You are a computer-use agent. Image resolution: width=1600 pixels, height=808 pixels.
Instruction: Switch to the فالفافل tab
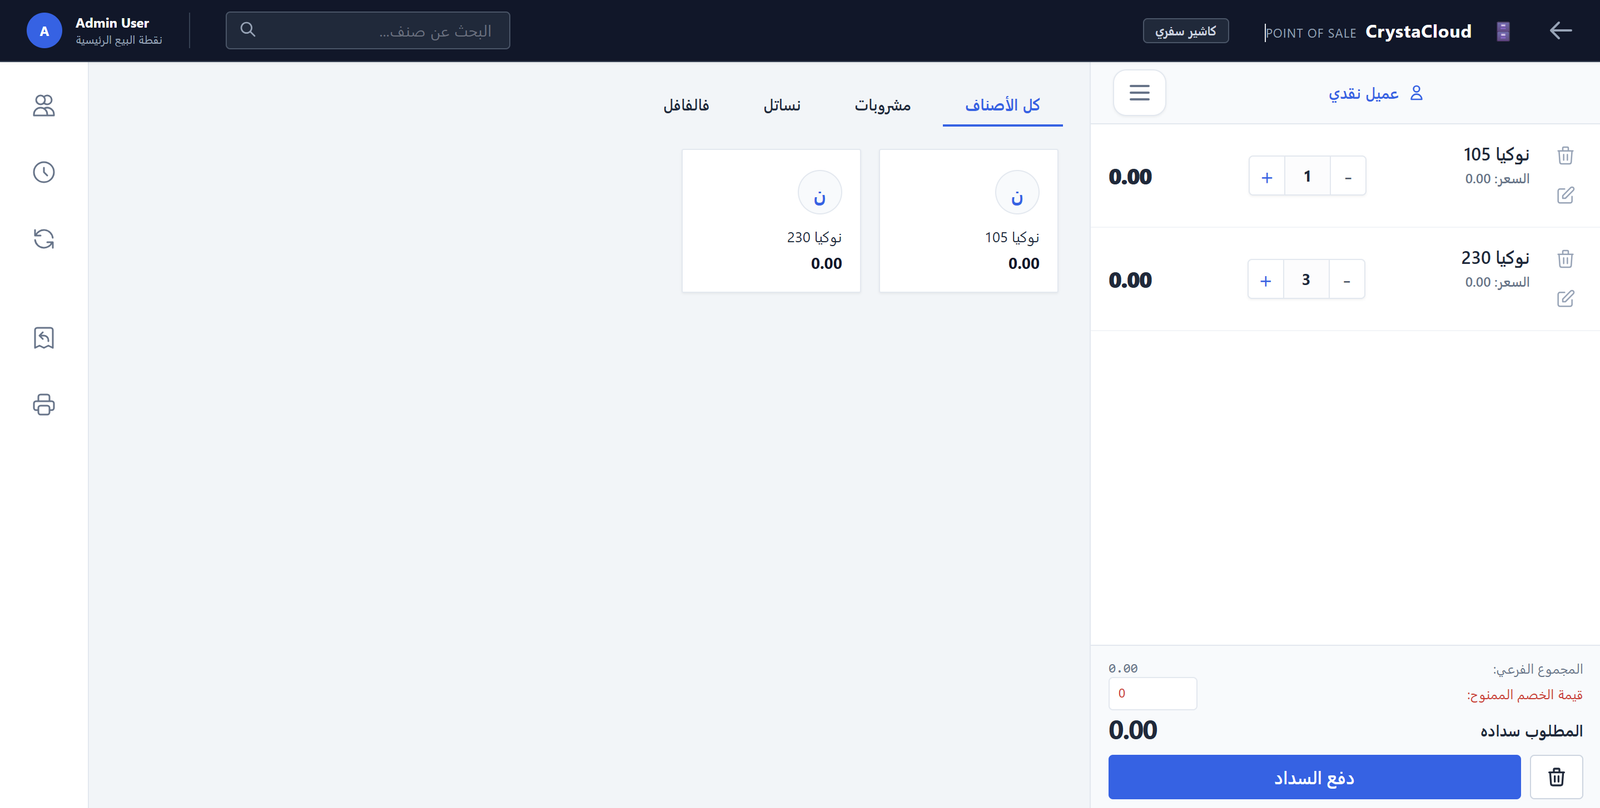tap(686, 105)
